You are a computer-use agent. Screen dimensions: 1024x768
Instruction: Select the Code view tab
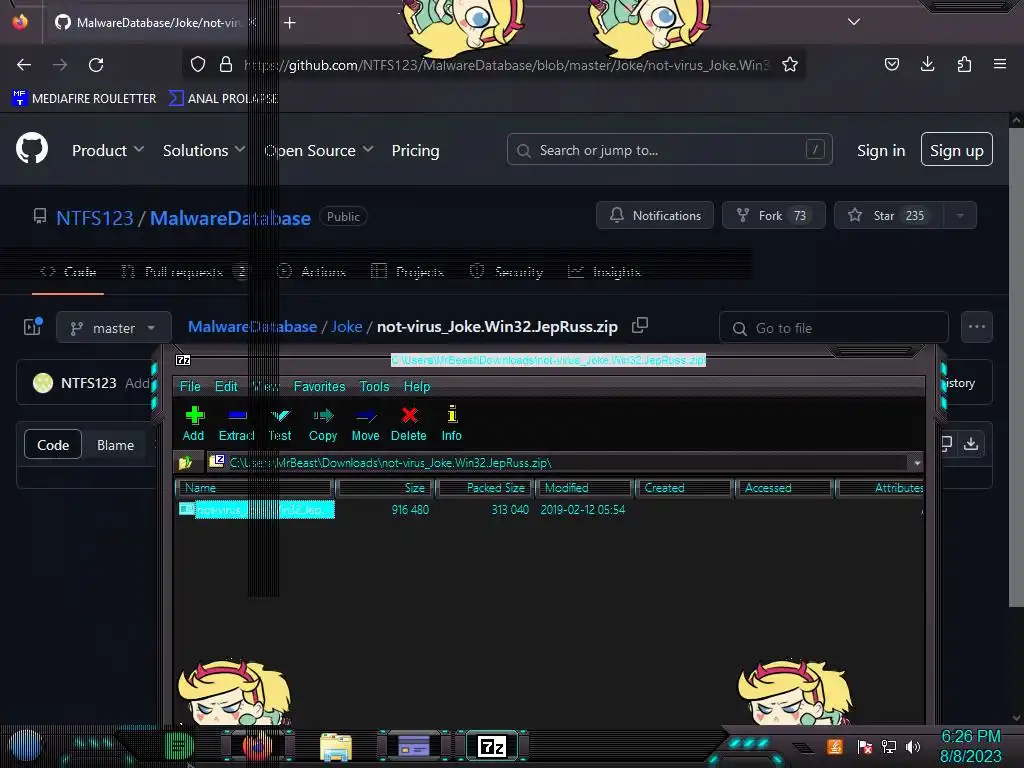pyautogui.click(x=53, y=445)
